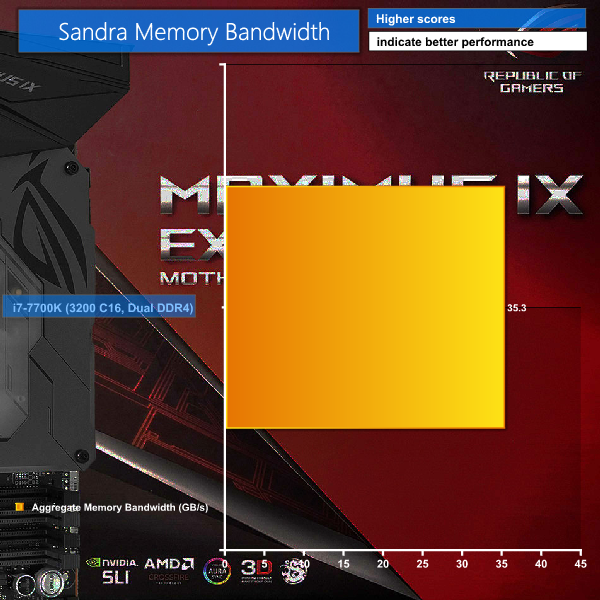
Task: Click the orange legend color swatch
Action: pos(20,507)
